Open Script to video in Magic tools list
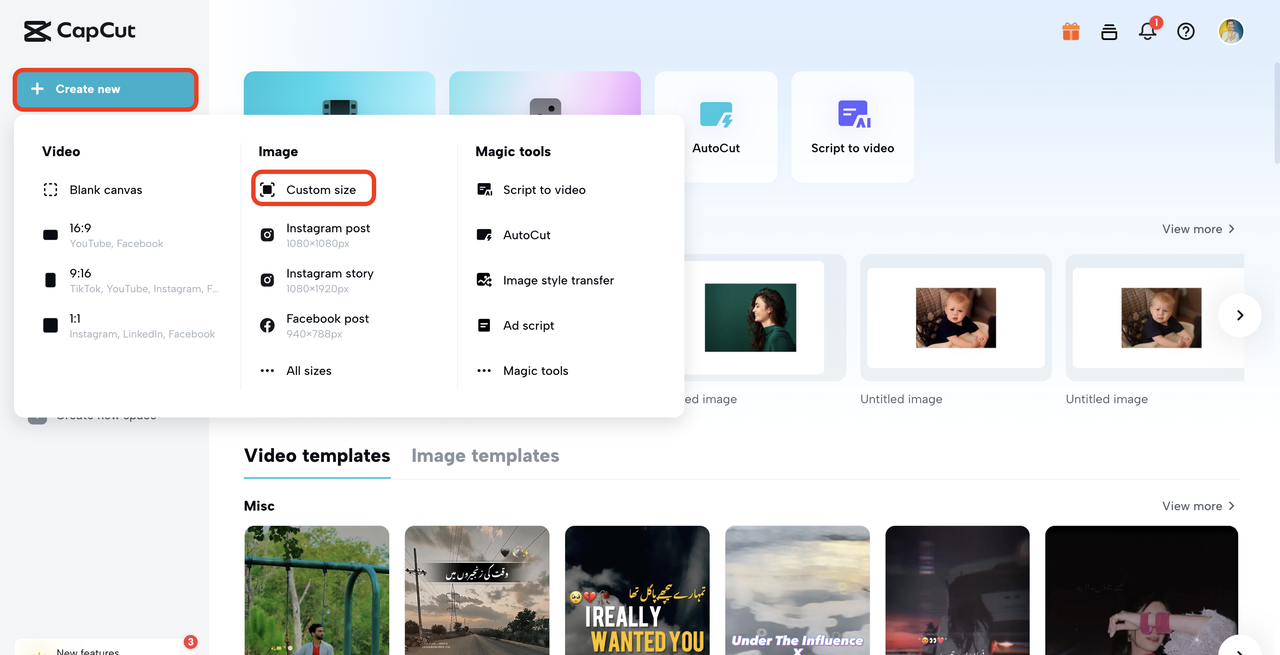Image resolution: width=1280 pixels, height=655 pixels. (531, 190)
